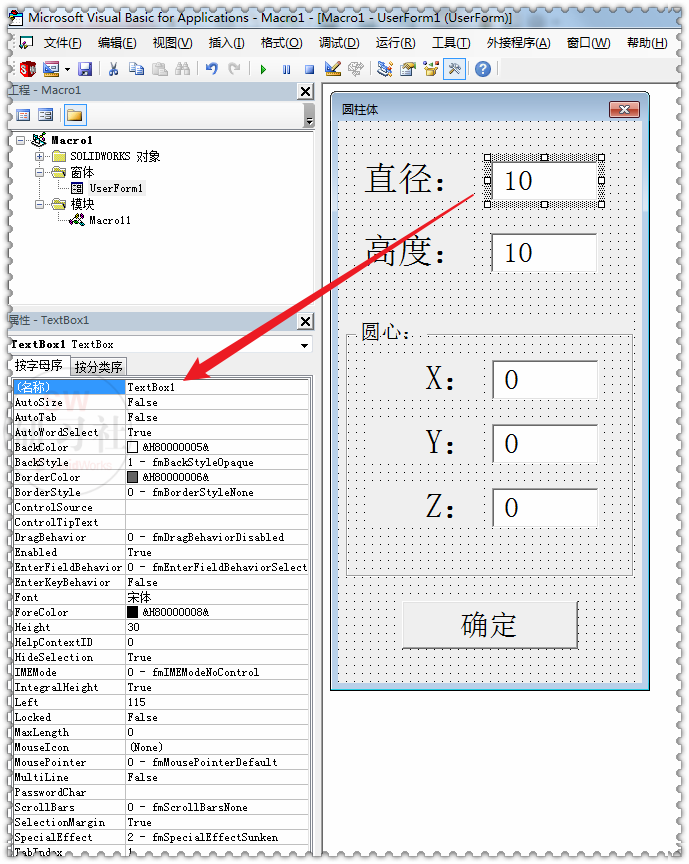Click the Height property value 30
The height and width of the screenshot is (864, 689).
217,627
